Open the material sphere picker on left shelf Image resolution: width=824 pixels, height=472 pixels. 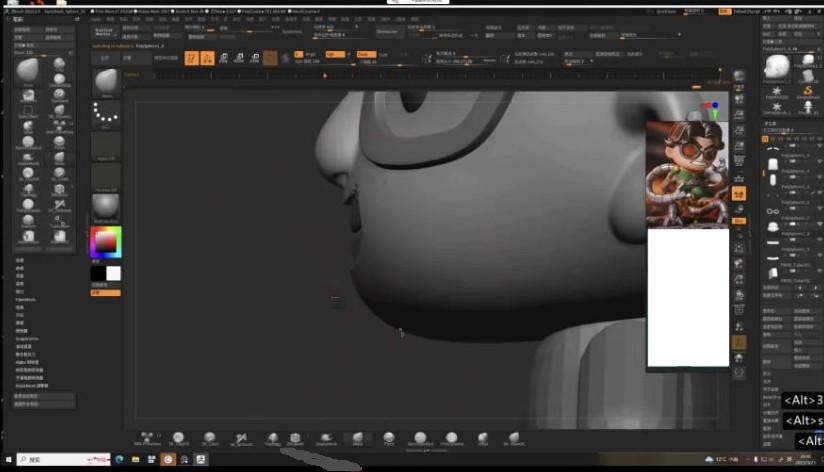pos(106,205)
